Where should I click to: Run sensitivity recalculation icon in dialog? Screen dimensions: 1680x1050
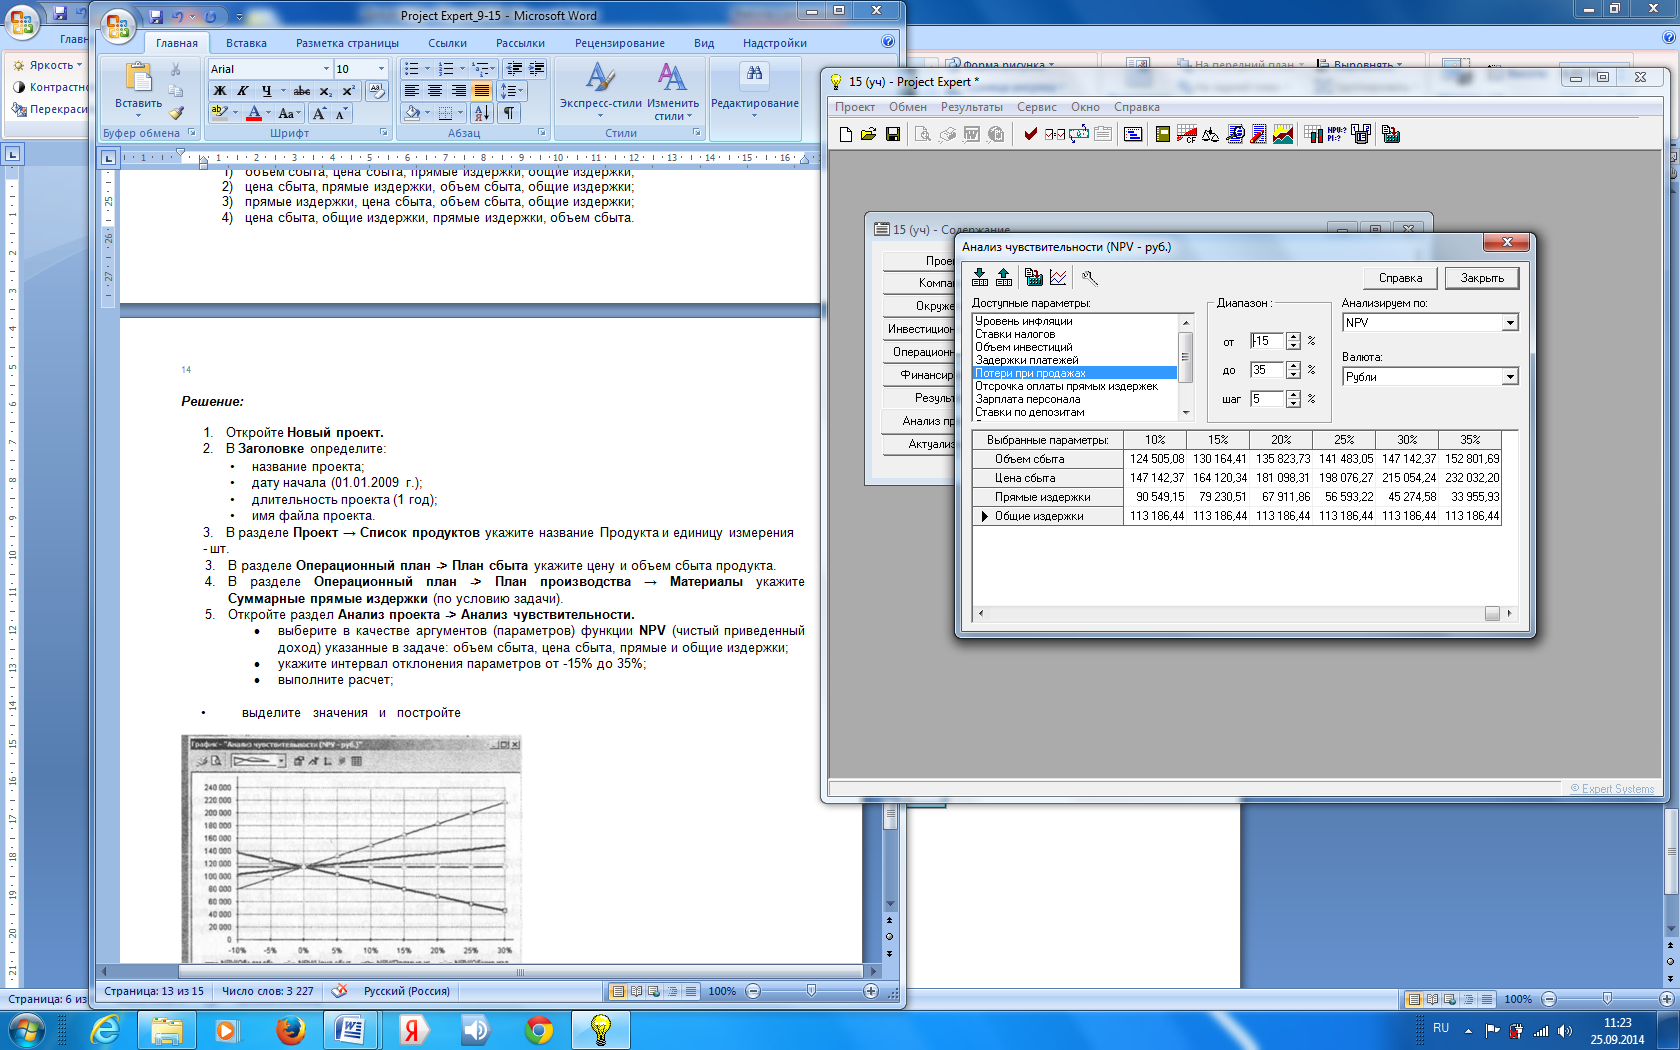coord(1034,278)
